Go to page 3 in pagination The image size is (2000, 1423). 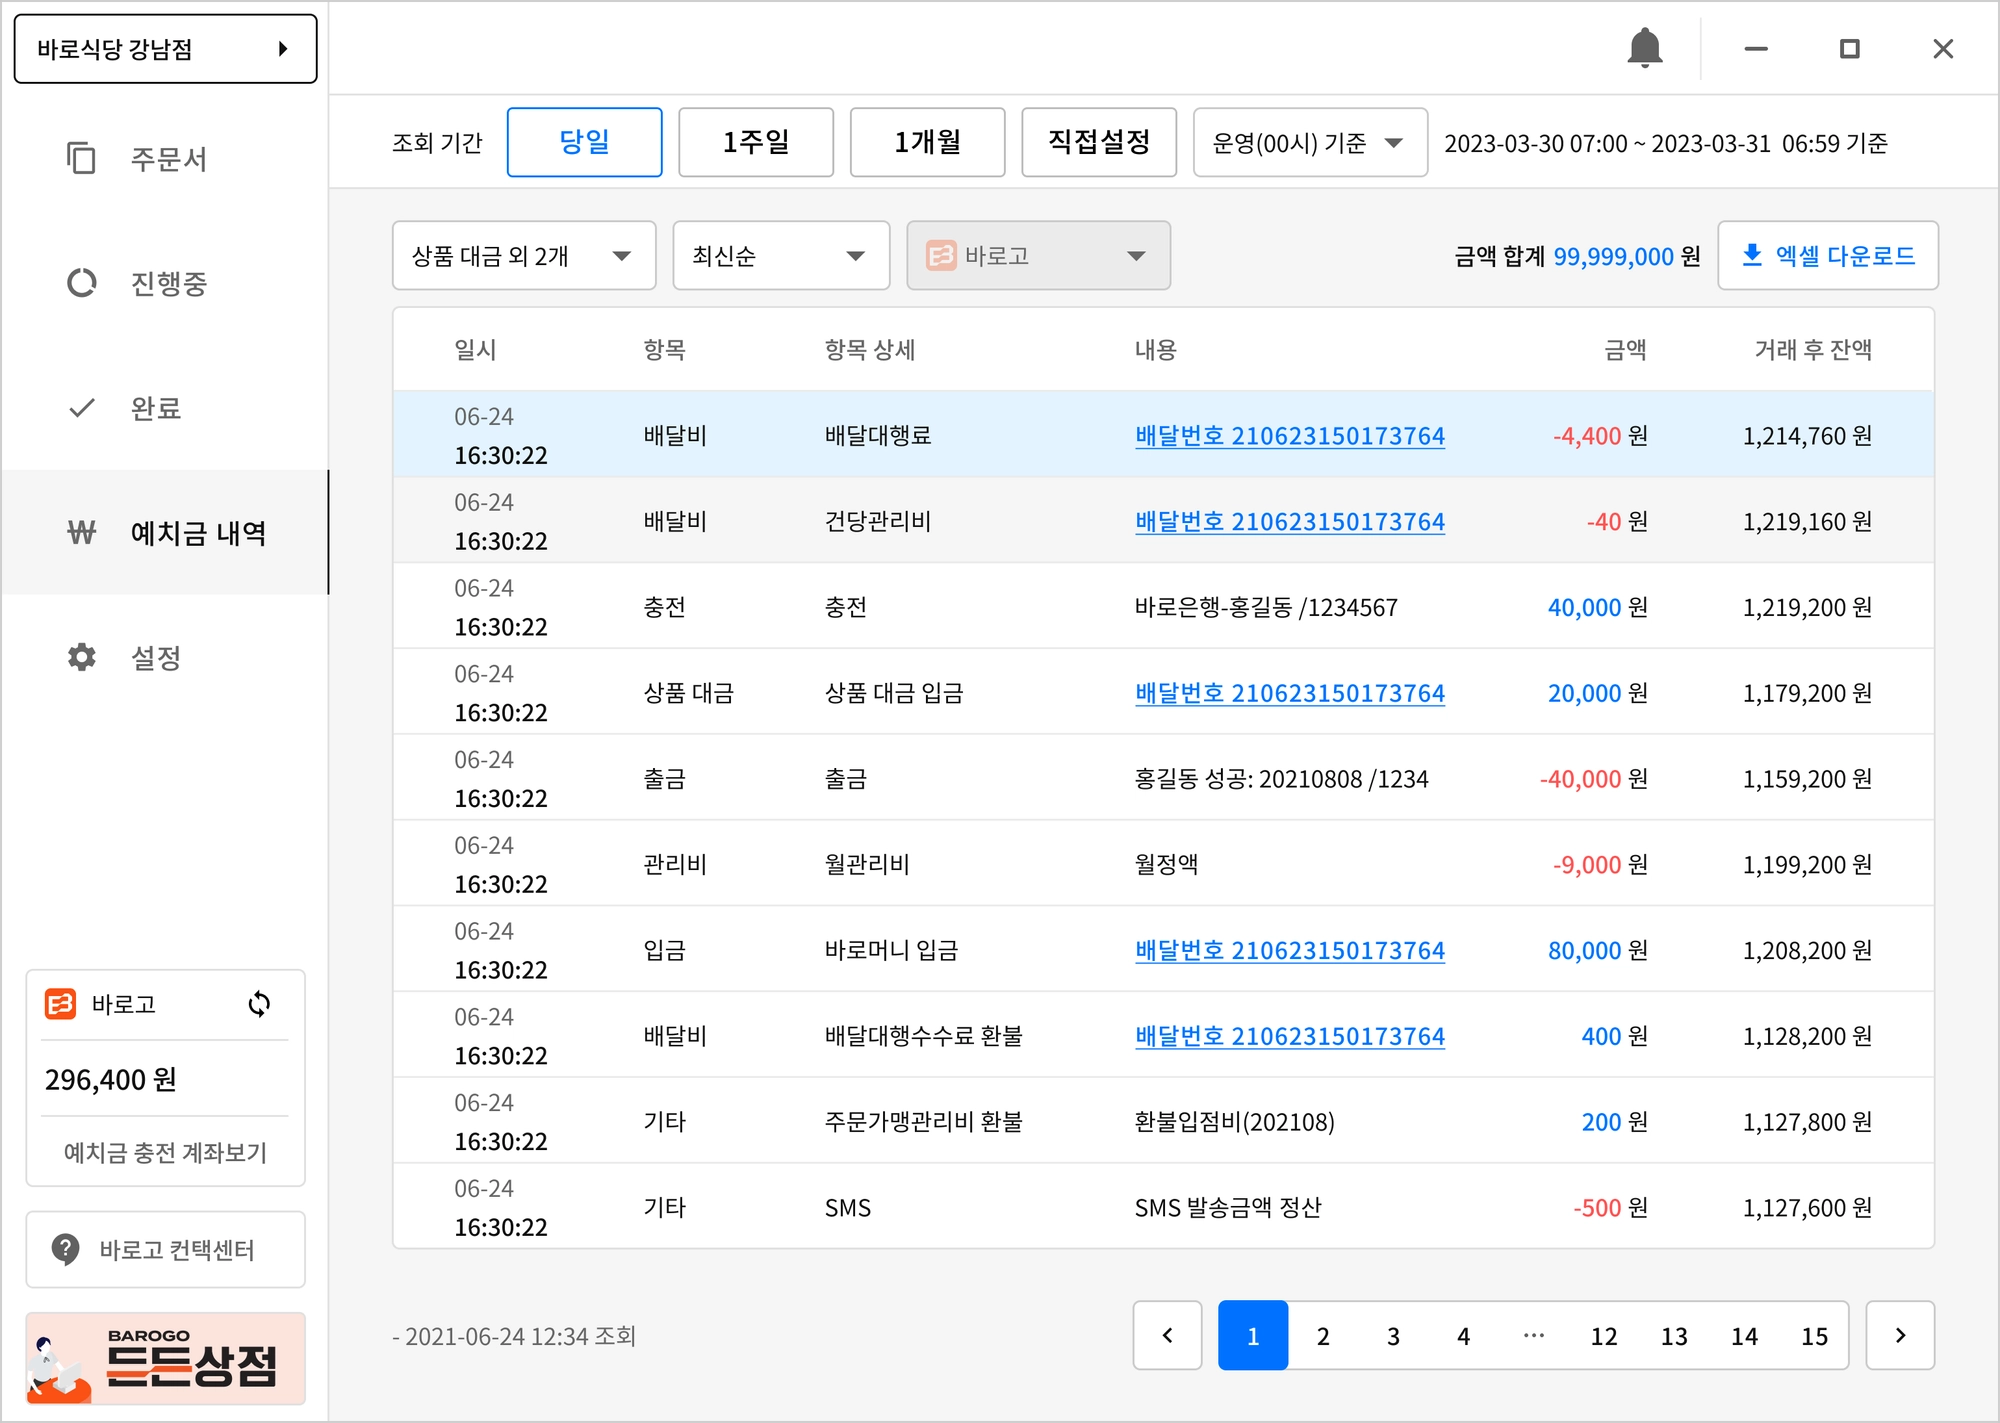[1393, 1336]
